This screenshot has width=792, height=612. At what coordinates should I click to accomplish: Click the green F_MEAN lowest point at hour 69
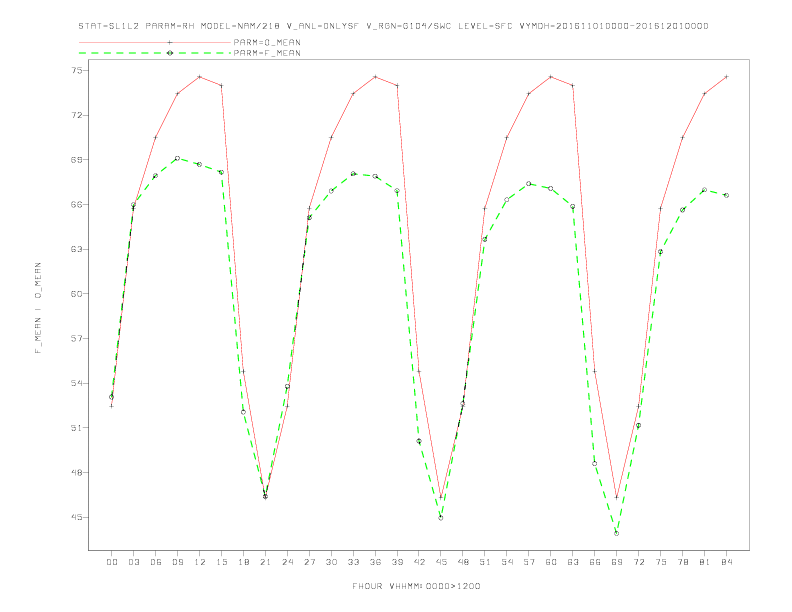pyautogui.click(x=617, y=533)
